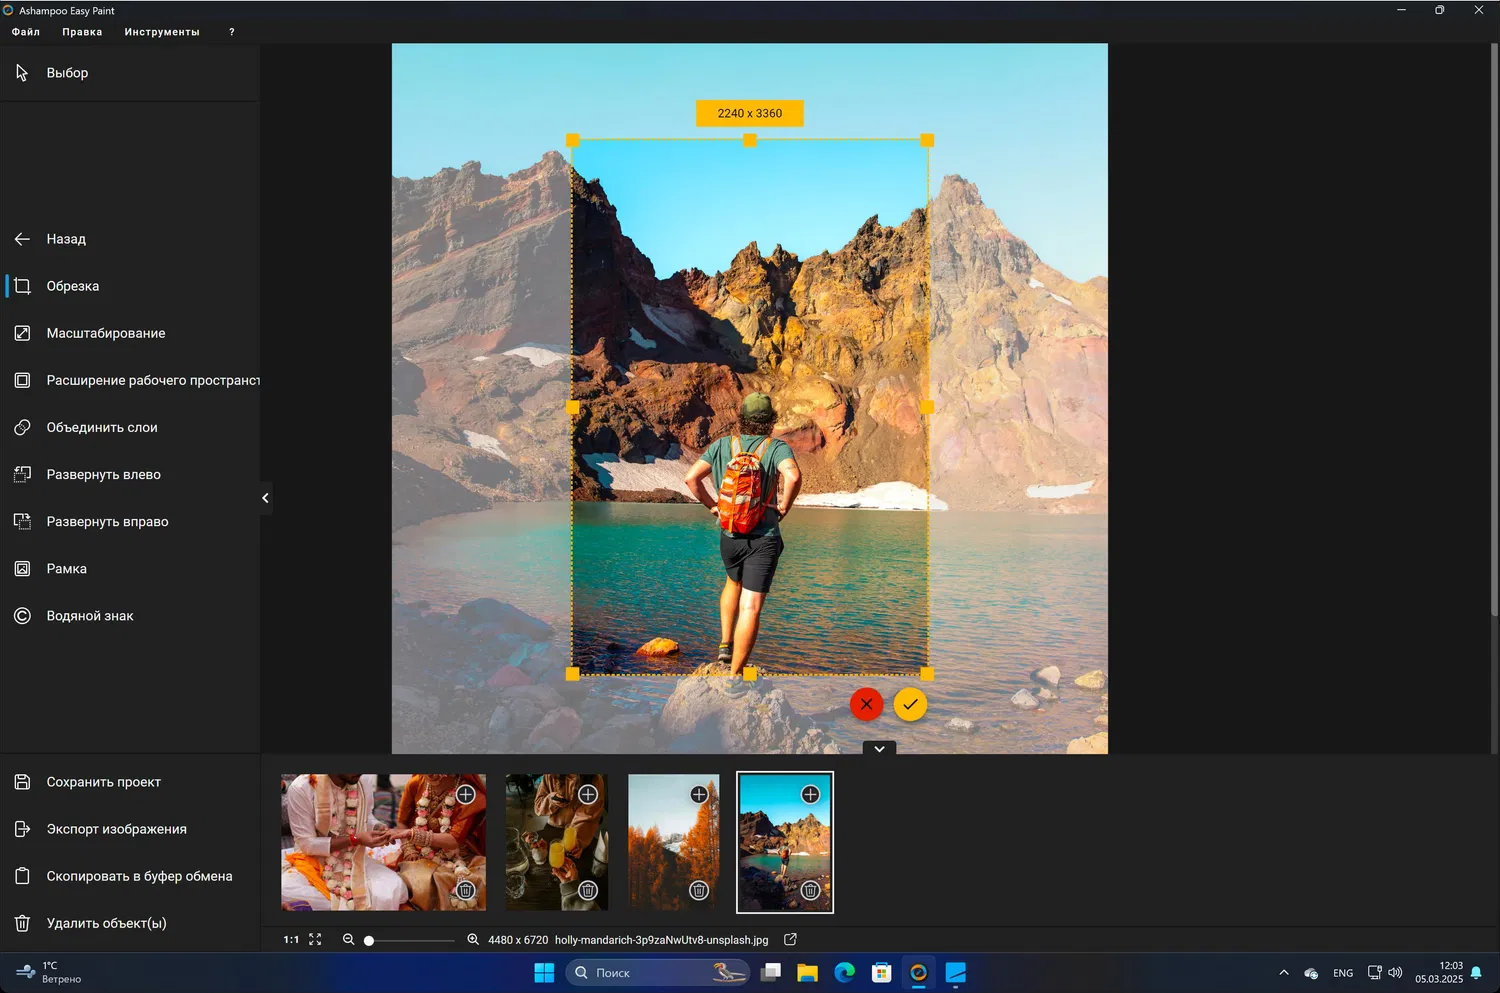Collapse the thumbnail strip chevron
1500x993 pixels.
click(x=879, y=748)
